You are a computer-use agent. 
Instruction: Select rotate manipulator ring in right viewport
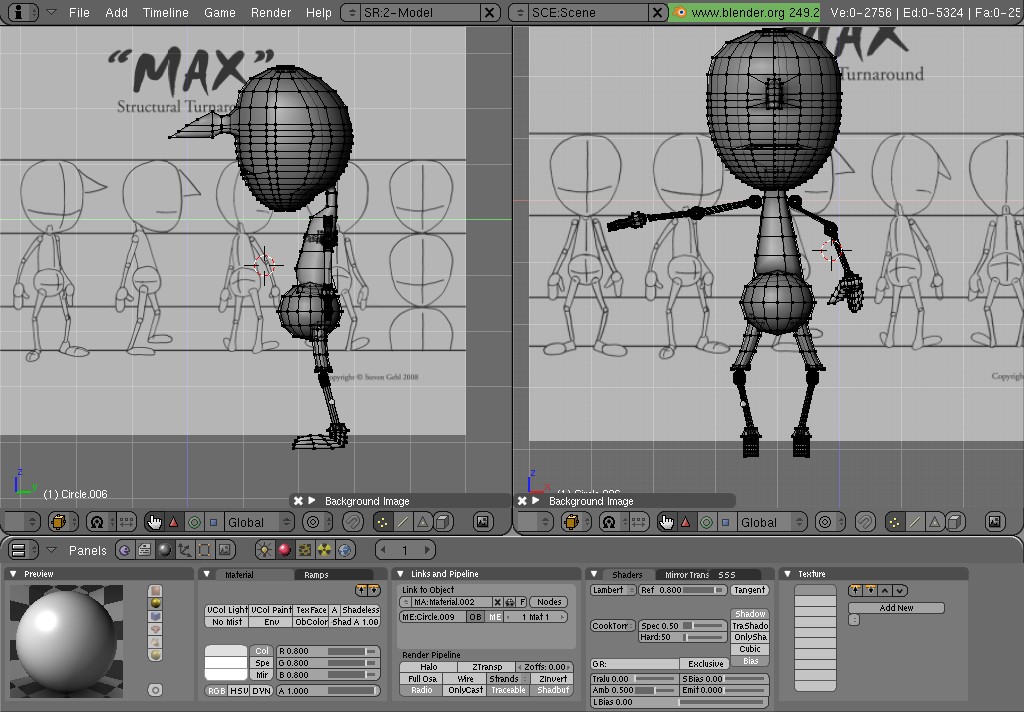click(x=706, y=522)
